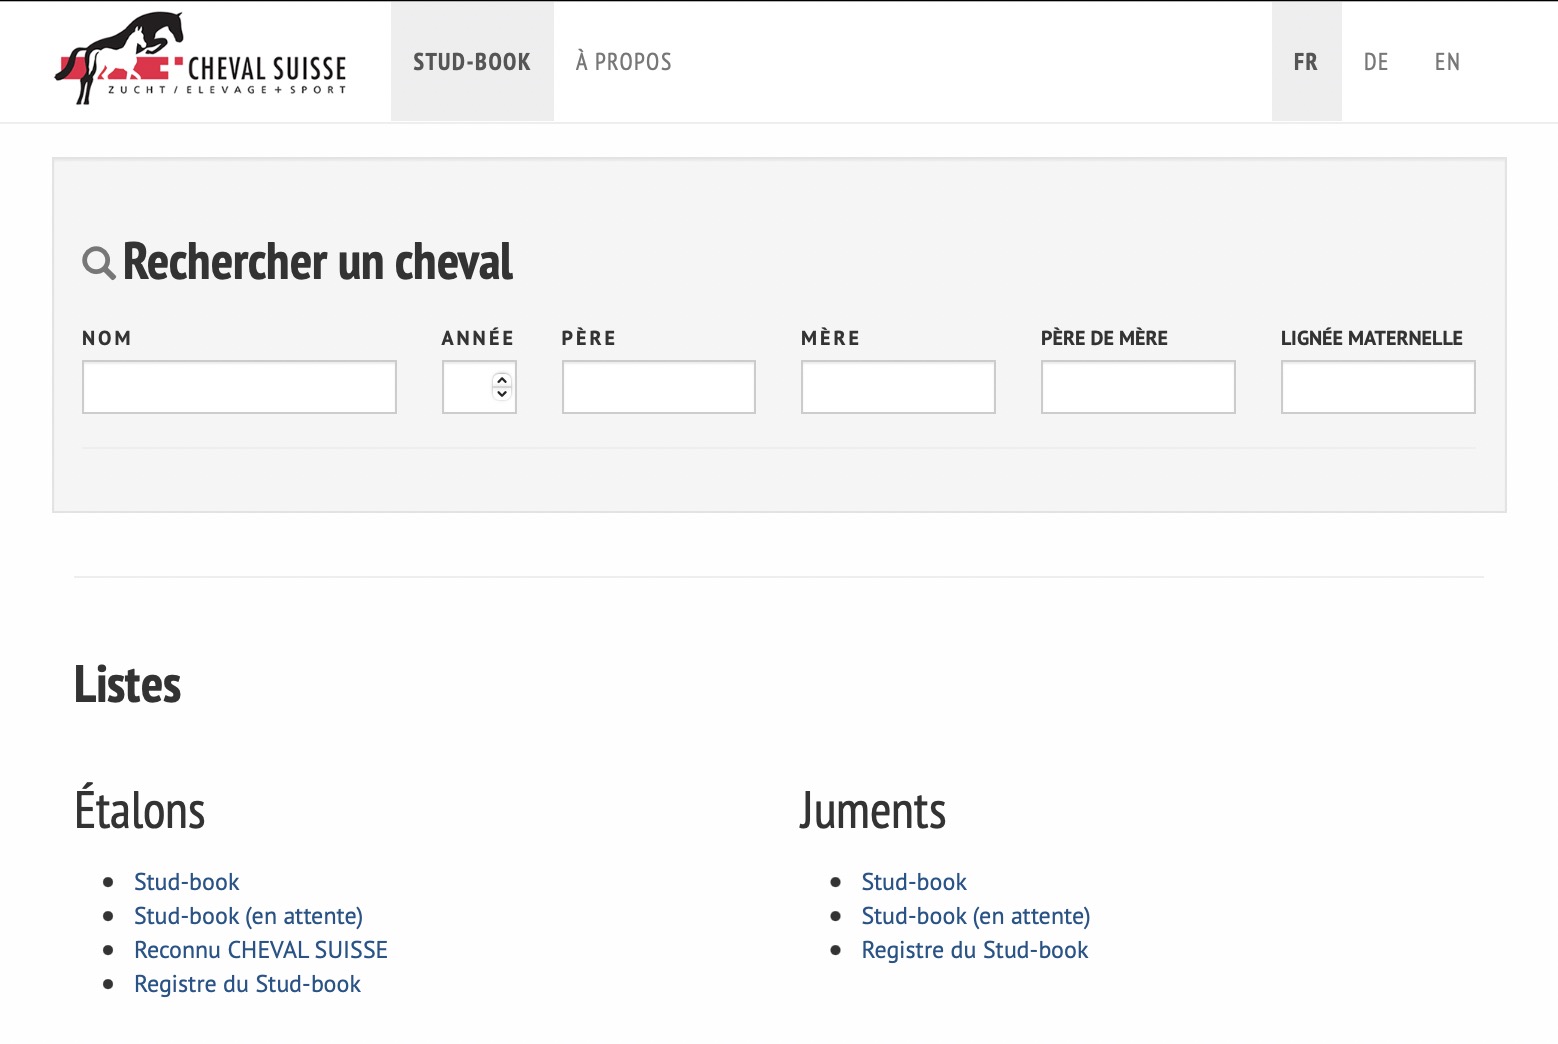Click the Père de Mère field
This screenshot has height=1044, width=1558.
[x=1138, y=387]
